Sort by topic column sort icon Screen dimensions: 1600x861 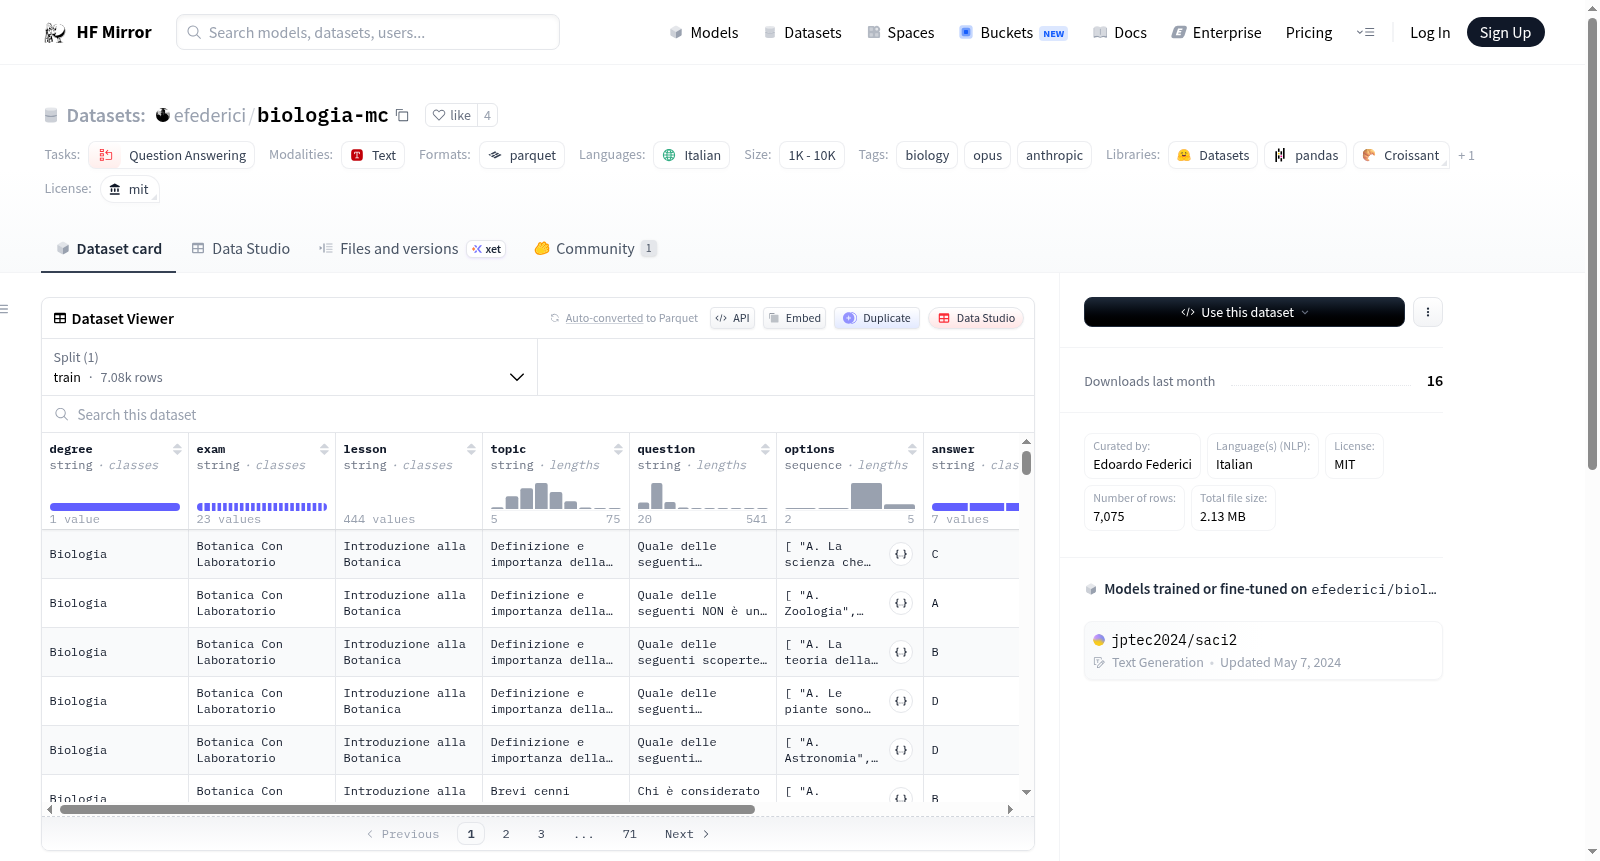pos(618,449)
